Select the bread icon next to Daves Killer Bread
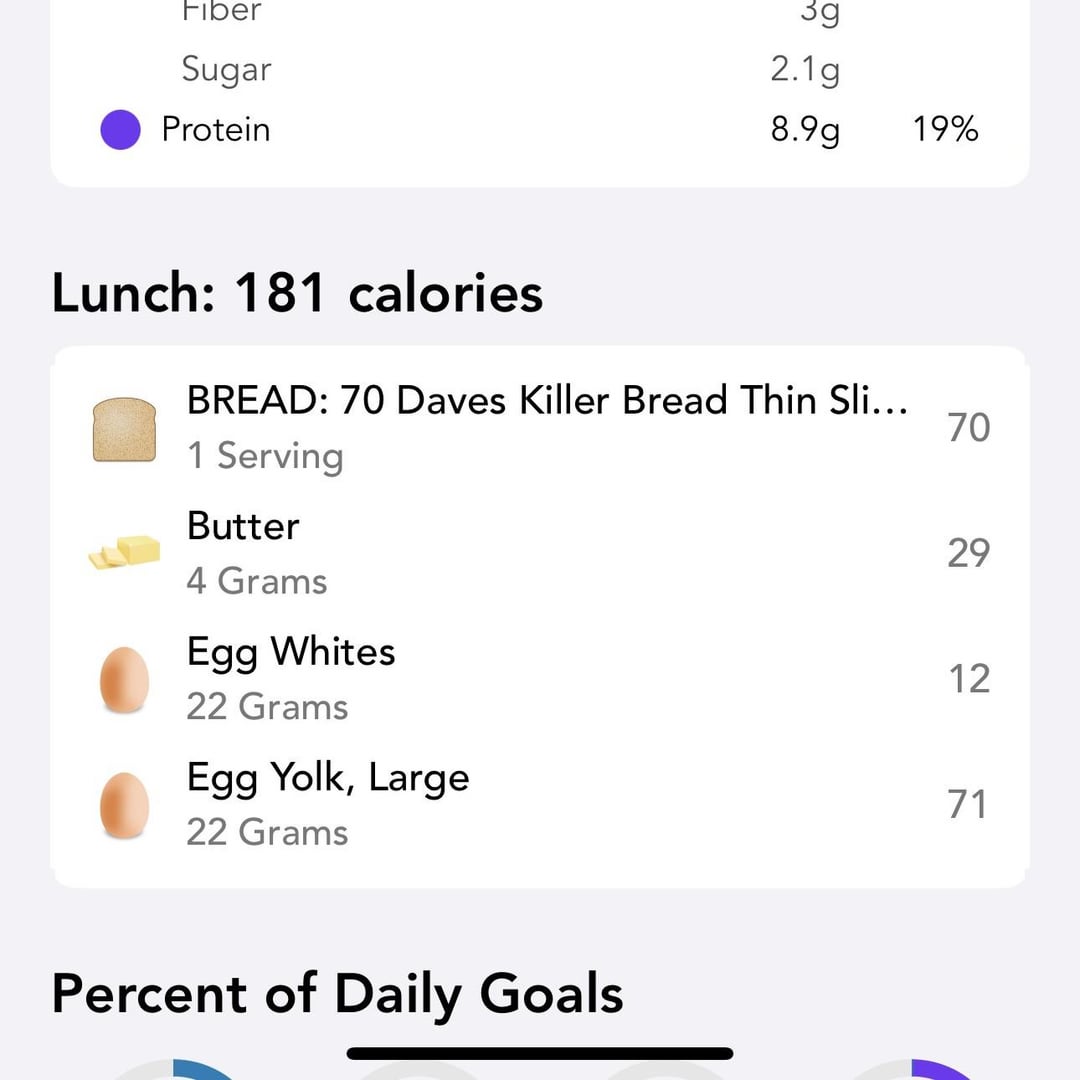 coord(124,427)
